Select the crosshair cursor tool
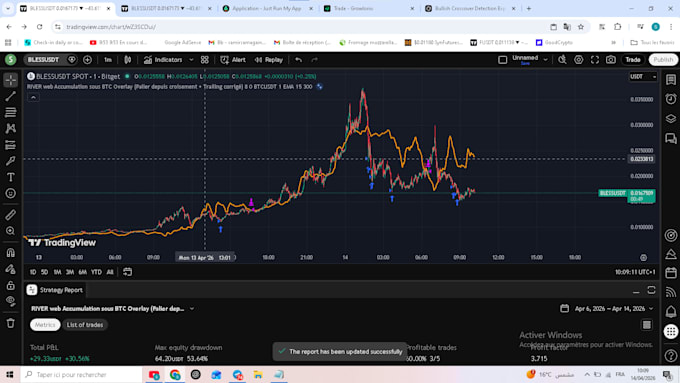The height and width of the screenshot is (383, 680). [11, 80]
